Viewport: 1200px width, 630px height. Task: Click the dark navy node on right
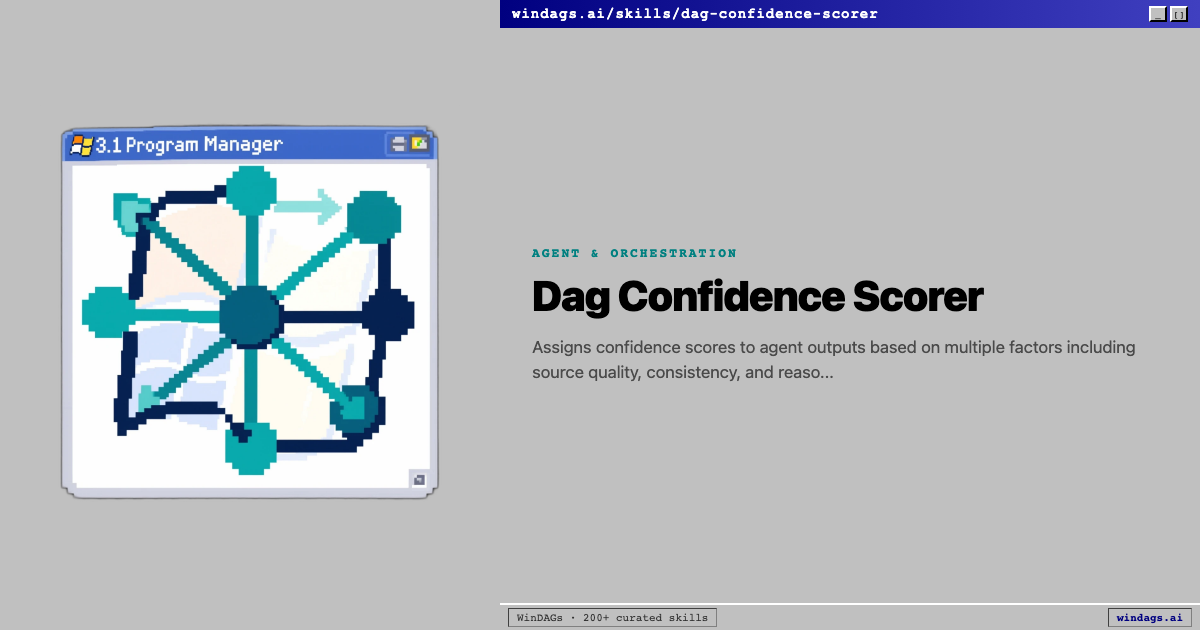pyautogui.click(x=387, y=315)
